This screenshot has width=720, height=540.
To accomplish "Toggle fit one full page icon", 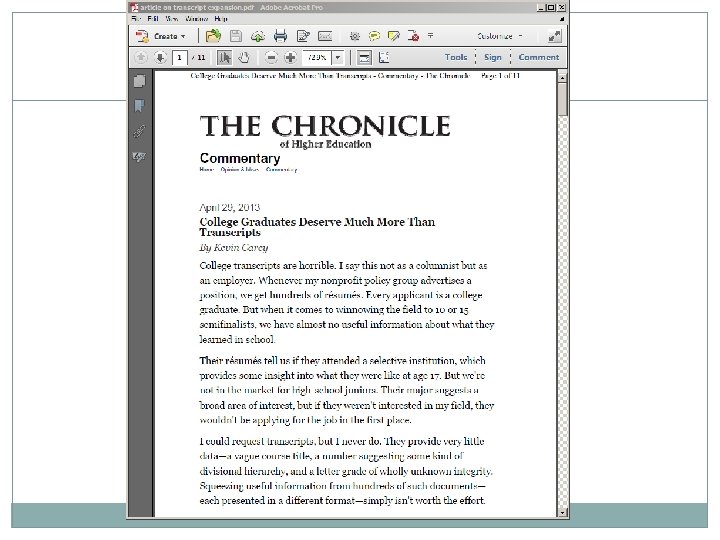I will click(x=384, y=57).
